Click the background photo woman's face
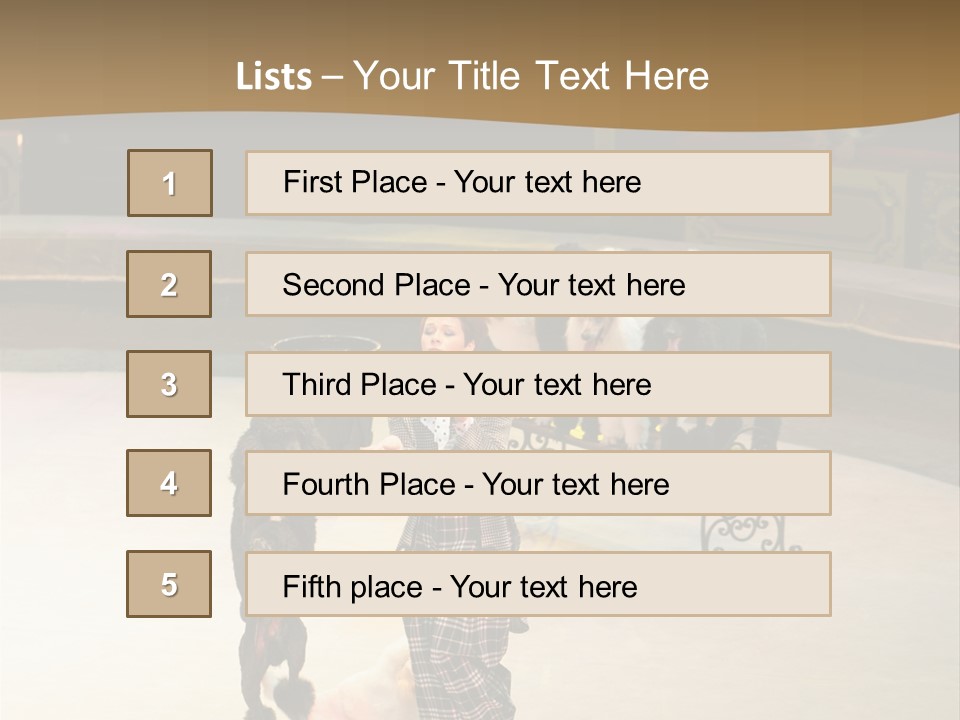This screenshot has height=720, width=960. coord(447,334)
